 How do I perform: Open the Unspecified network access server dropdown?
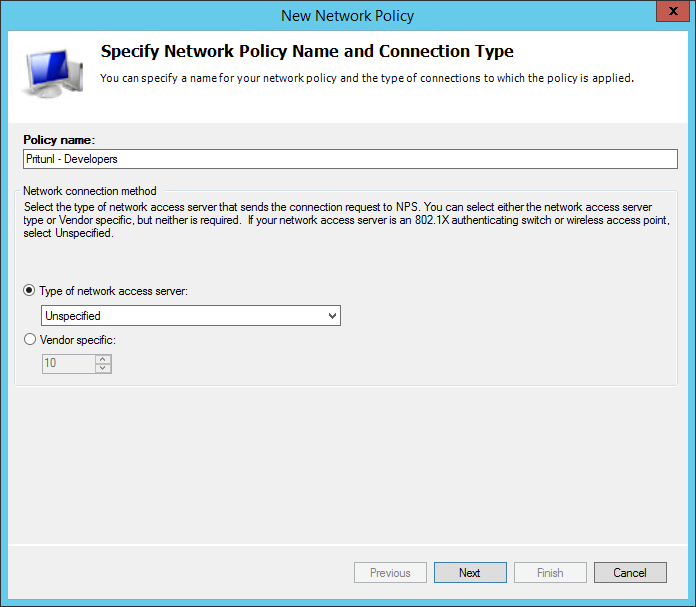(191, 315)
